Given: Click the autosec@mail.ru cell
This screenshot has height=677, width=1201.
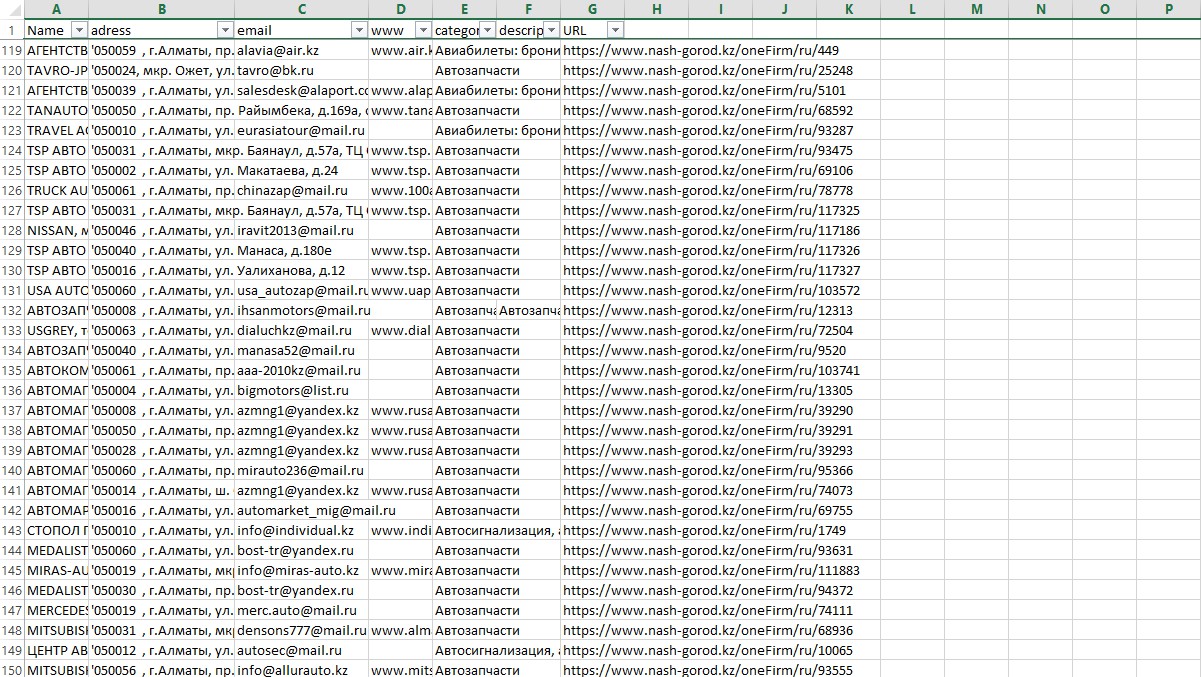Looking at the screenshot, I should (x=301, y=650).
